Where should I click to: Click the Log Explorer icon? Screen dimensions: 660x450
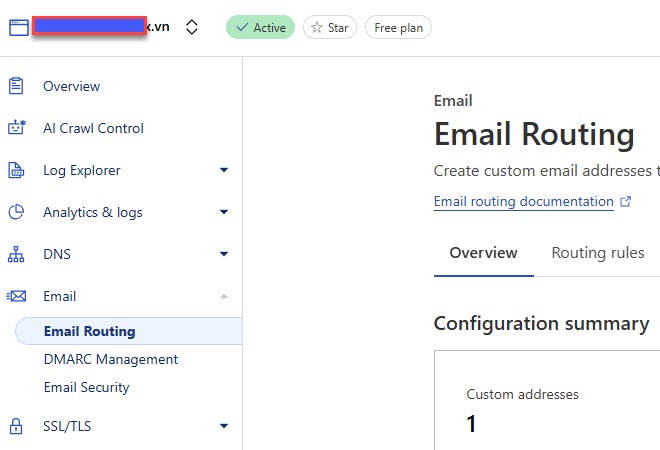16,170
